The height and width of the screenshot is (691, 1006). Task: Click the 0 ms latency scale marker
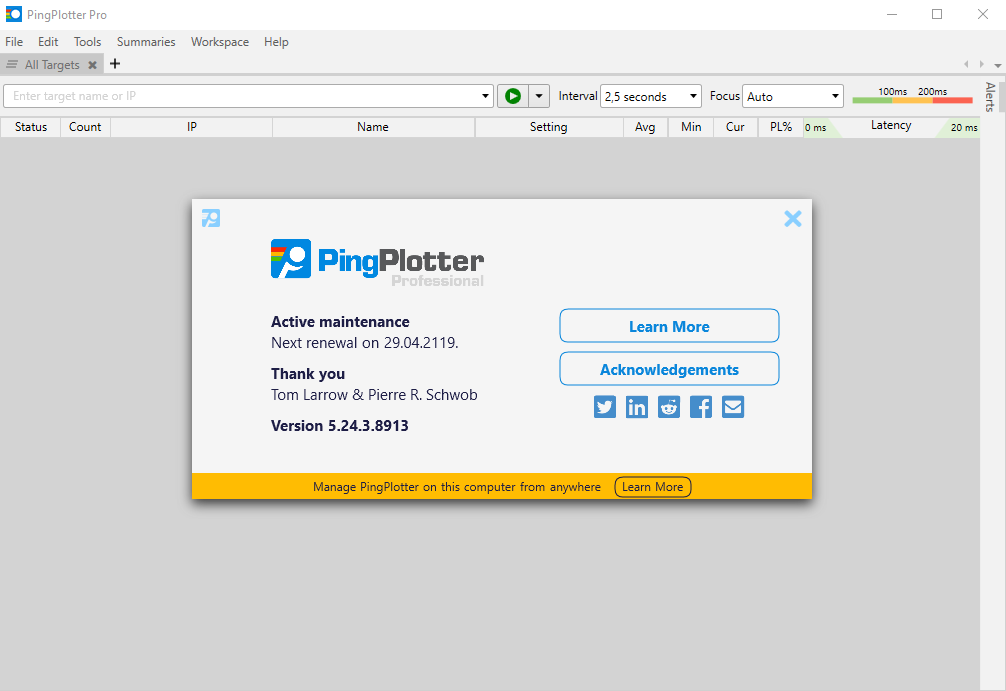[815, 128]
